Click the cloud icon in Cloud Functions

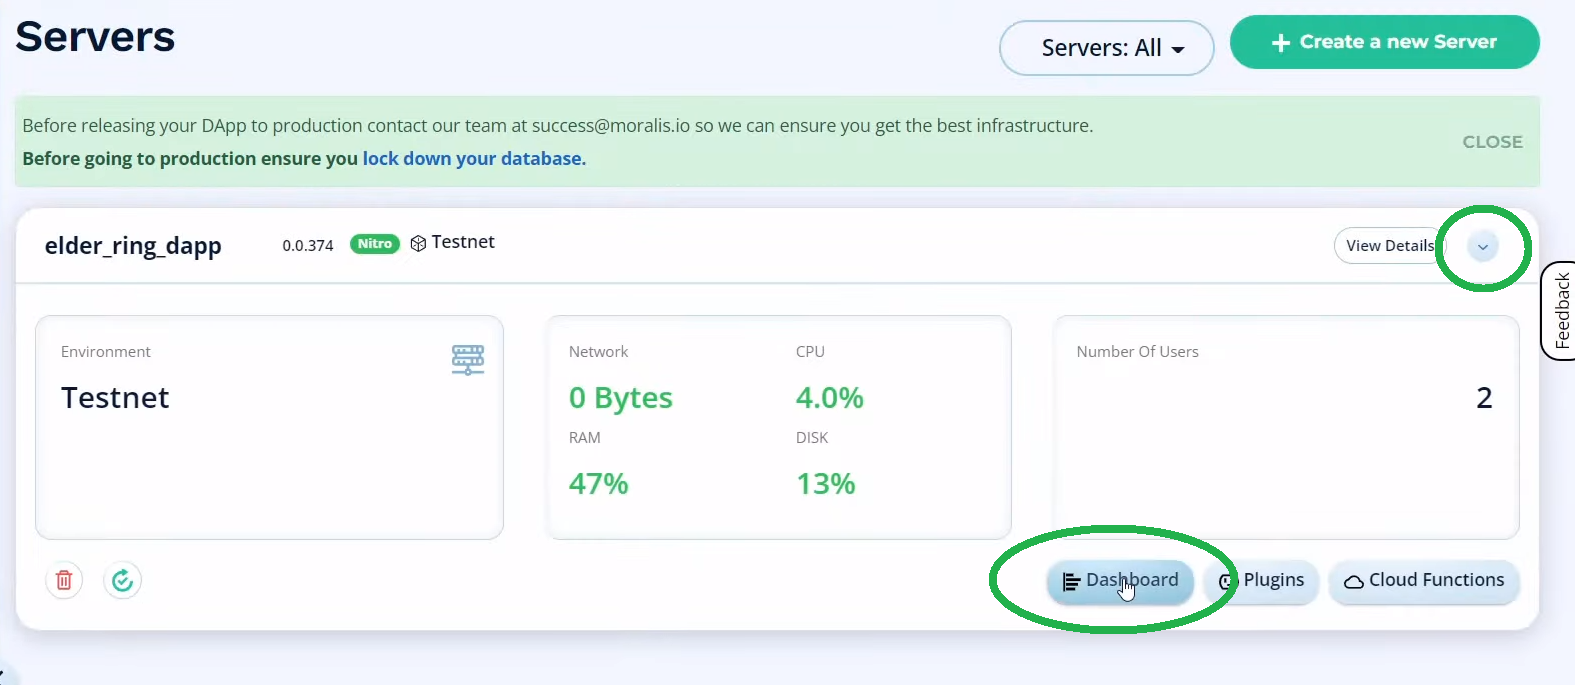(x=1354, y=582)
